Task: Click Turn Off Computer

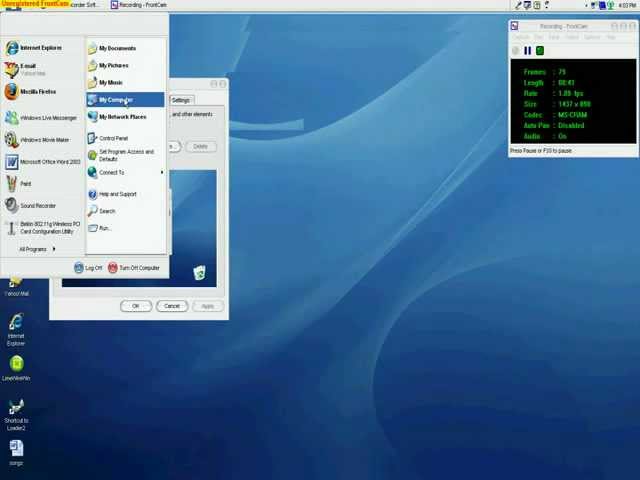Action: (134, 268)
